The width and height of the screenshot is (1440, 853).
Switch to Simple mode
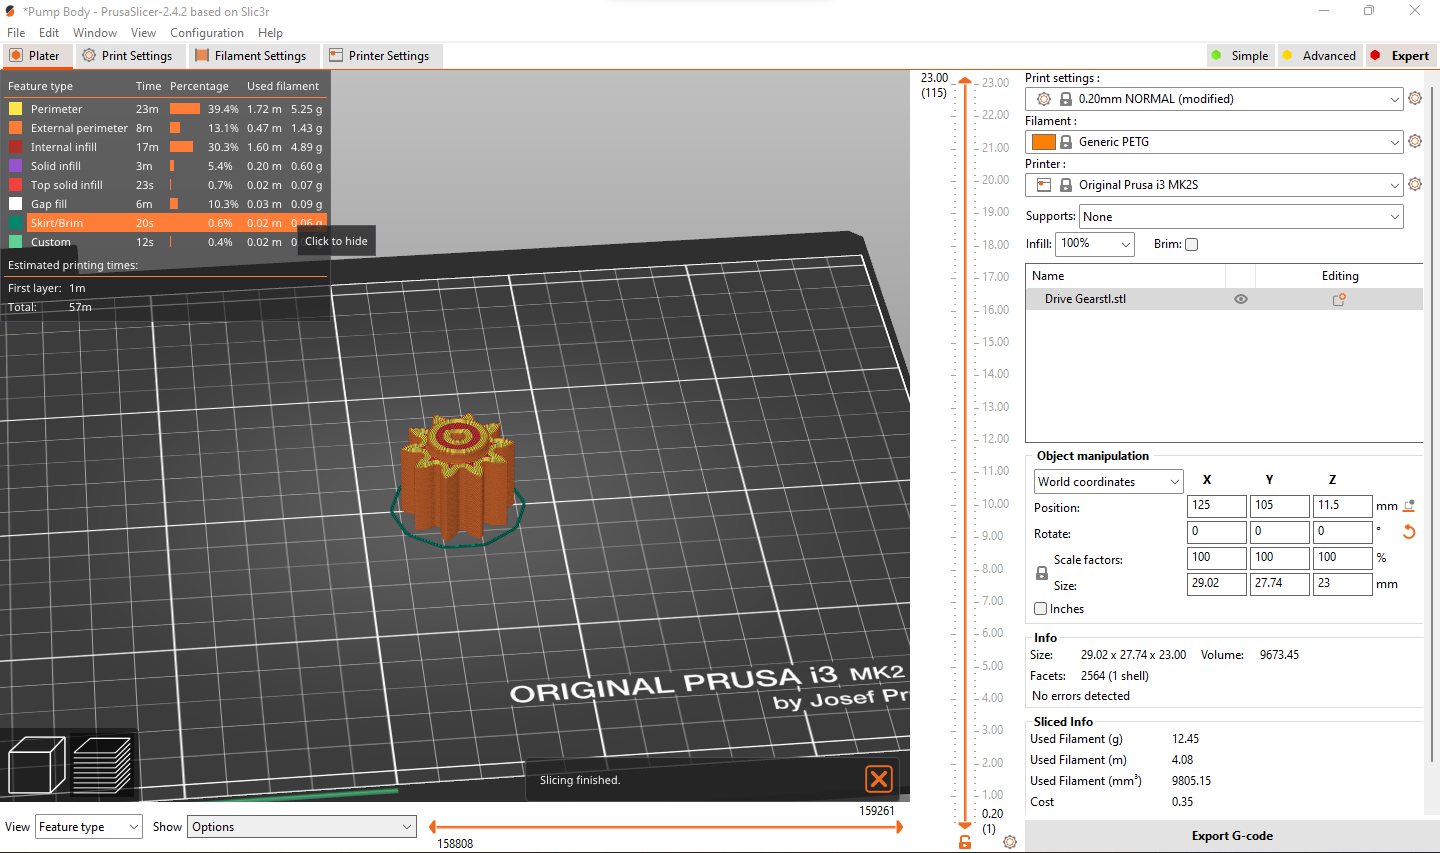(x=1239, y=56)
